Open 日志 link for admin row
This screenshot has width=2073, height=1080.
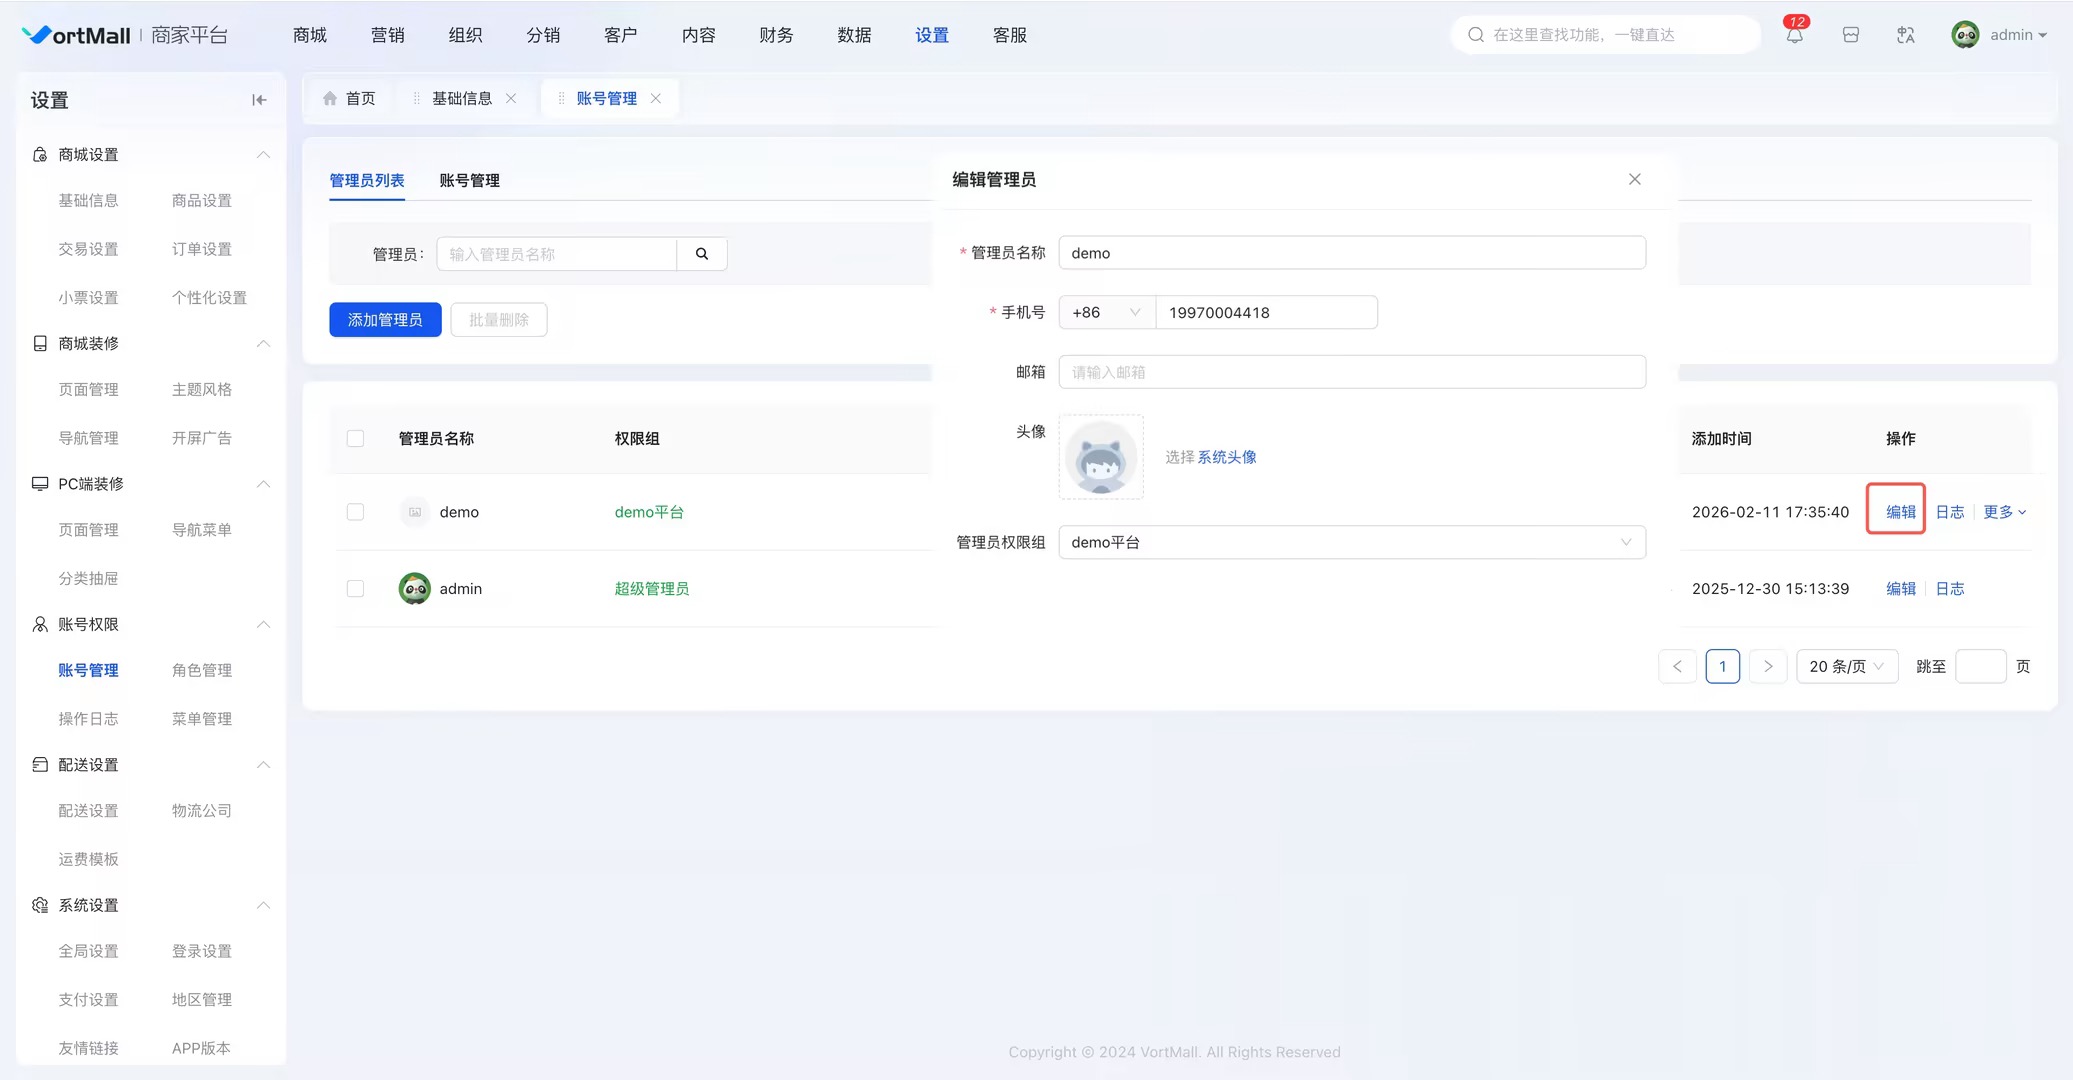click(x=1947, y=588)
